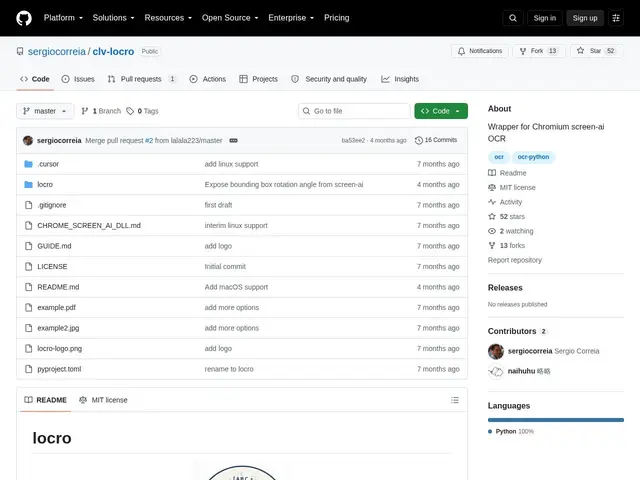Click the ocr topic tag
This screenshot has width=640, height=480.
tap(499, 157)
